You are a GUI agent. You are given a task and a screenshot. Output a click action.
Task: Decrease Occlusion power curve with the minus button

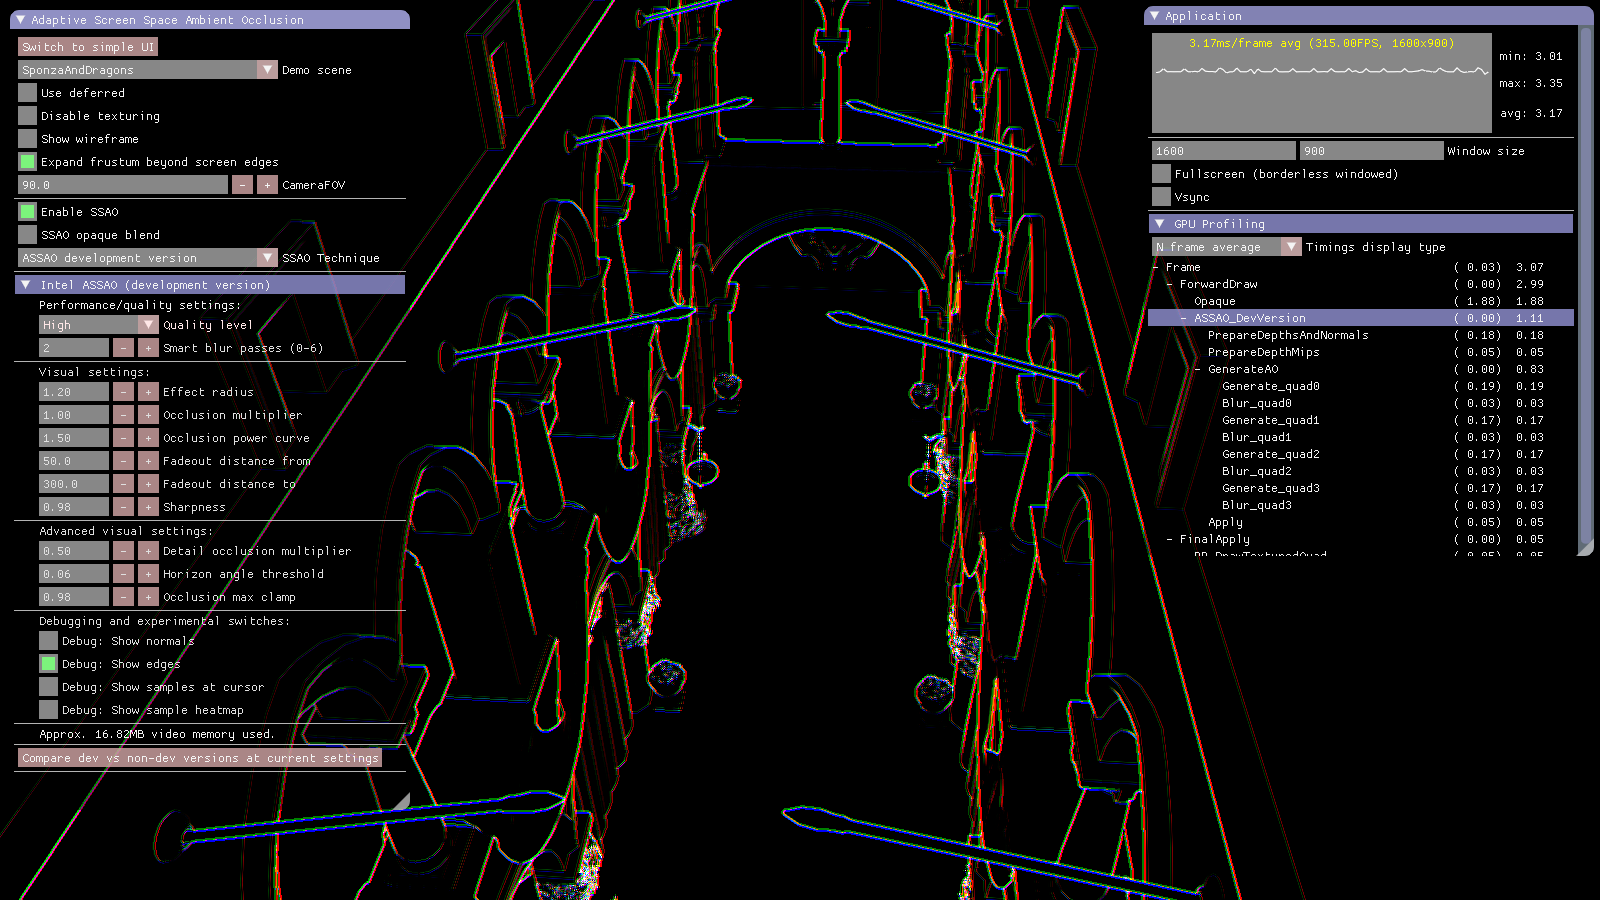pos(123,437)
